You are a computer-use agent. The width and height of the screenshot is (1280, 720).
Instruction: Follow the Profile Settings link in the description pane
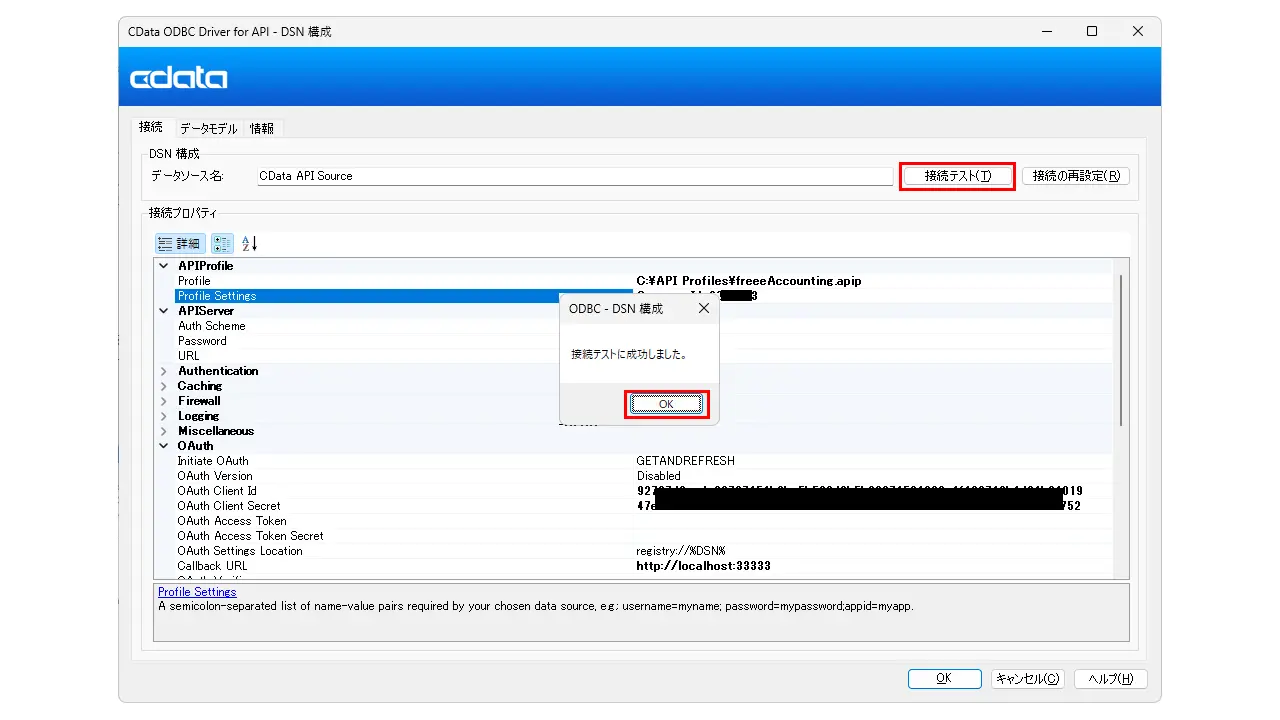click(x=197, y=592)
